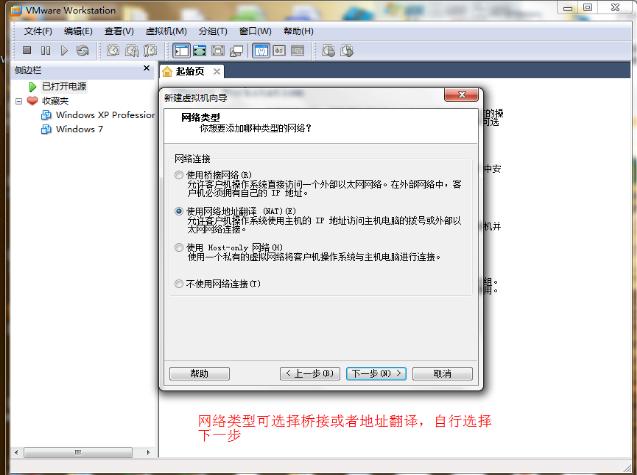Screen dimensions: 637x475
Task: Select 使用 Host-only 网络 radio button
Action: point(179,247)
